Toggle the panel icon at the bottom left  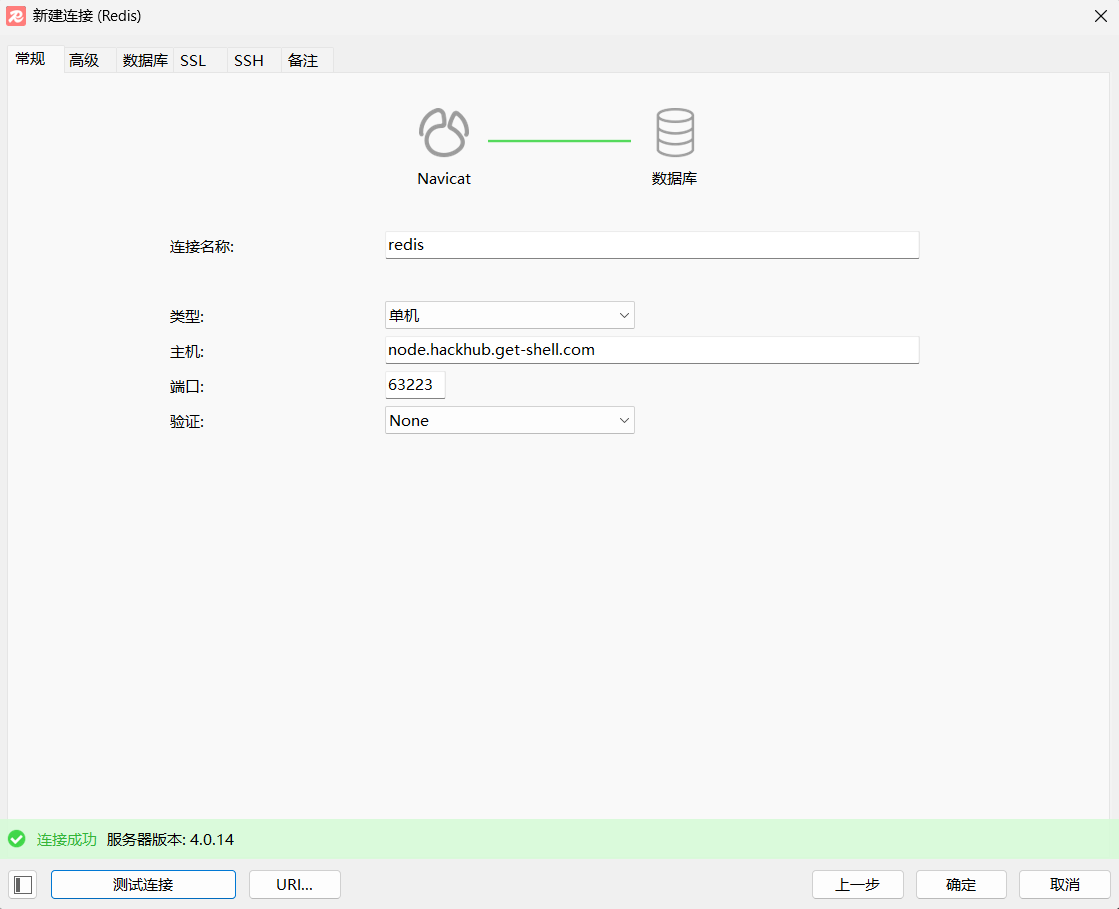[x=22, y=884]
